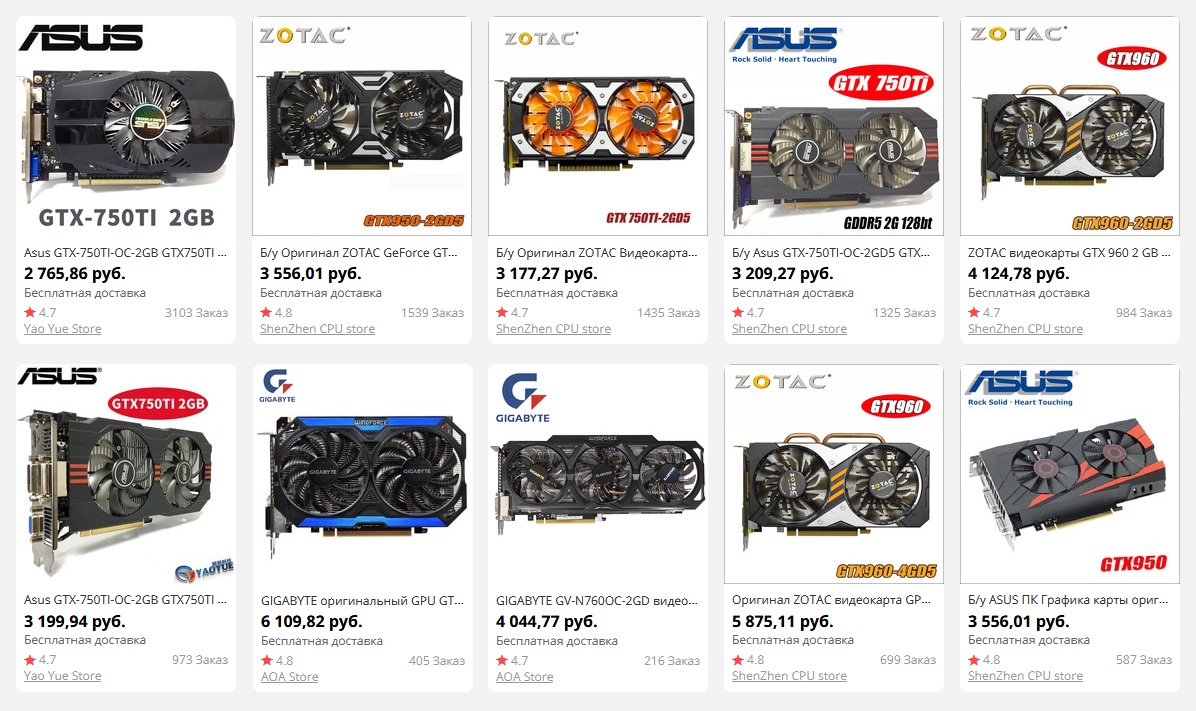The width and height of the screenshot is (1196, 711).
Task: Click the 3103 Заказ orders count
Action: pyautogui.click(x=196, y=313)
